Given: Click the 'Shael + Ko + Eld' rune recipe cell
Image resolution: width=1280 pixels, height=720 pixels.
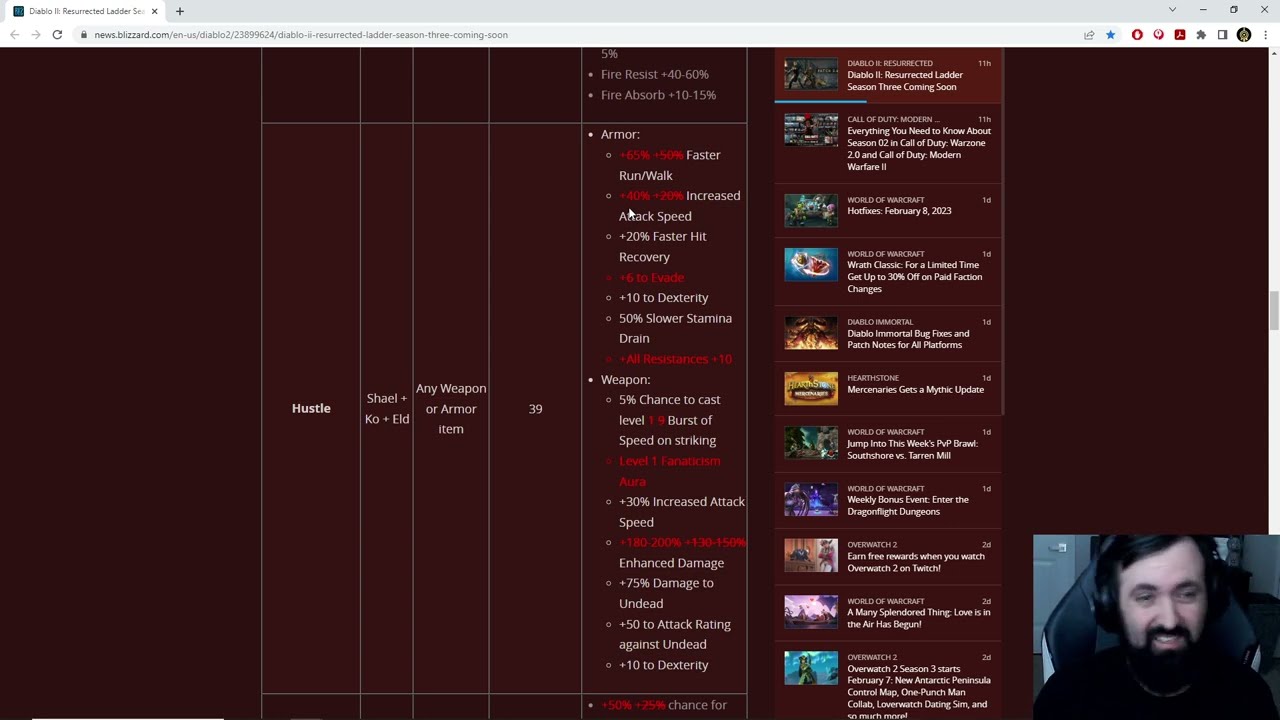Looking at the screenshot, I should (387, 408).
